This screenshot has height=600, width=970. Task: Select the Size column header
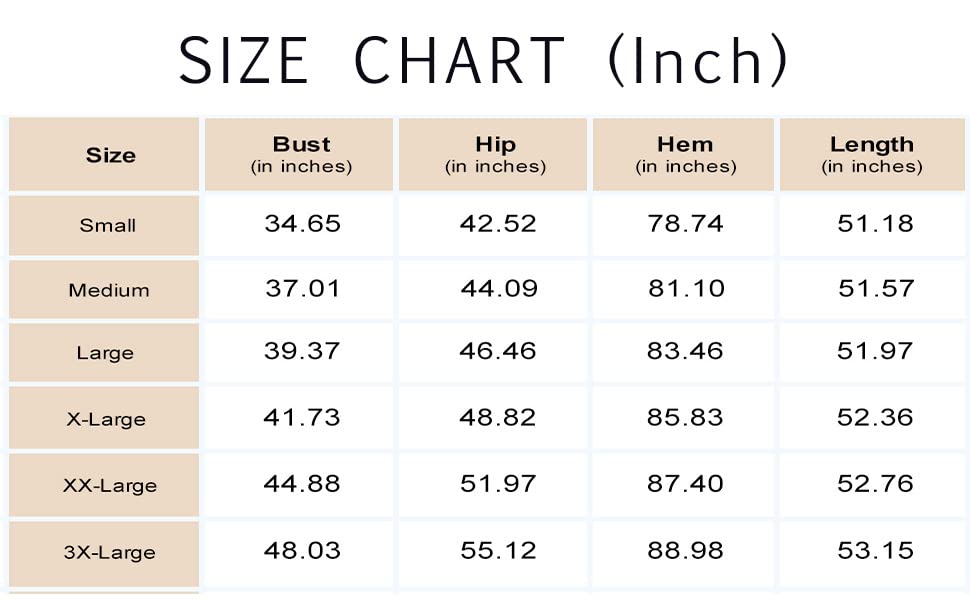point(110,155)
